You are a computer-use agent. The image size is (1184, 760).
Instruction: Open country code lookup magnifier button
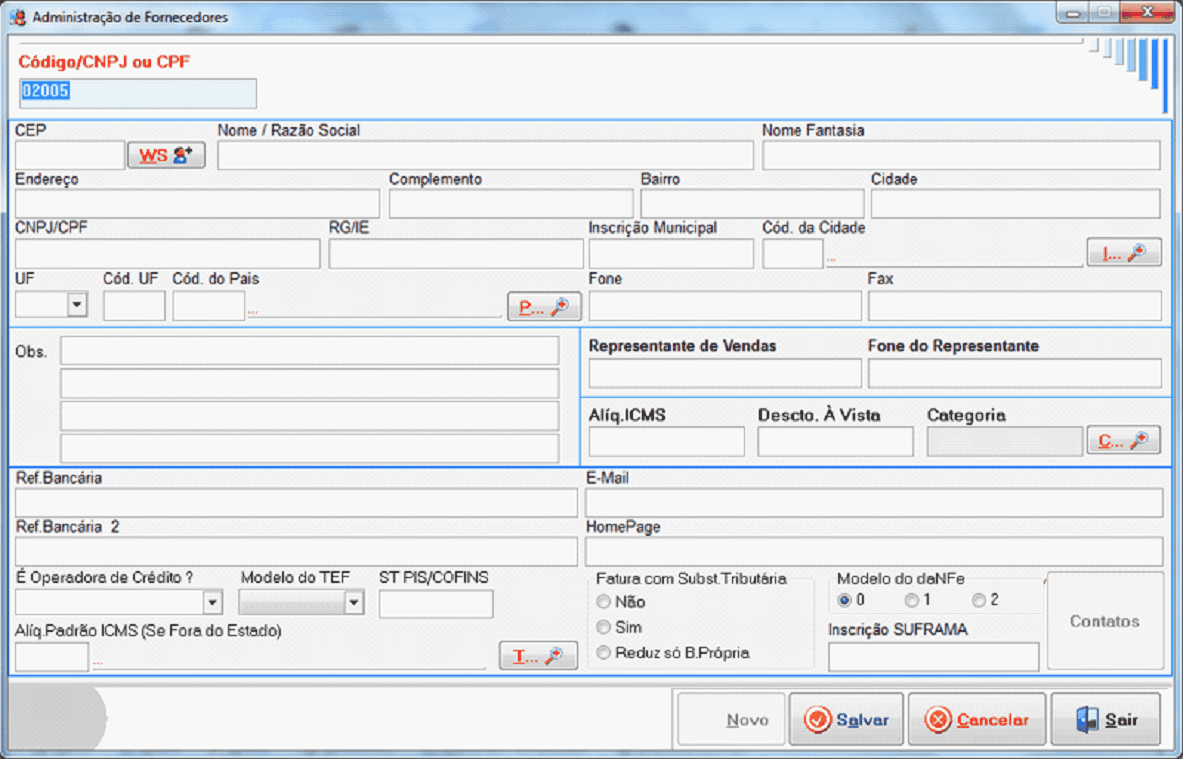(x=544, y=306)
